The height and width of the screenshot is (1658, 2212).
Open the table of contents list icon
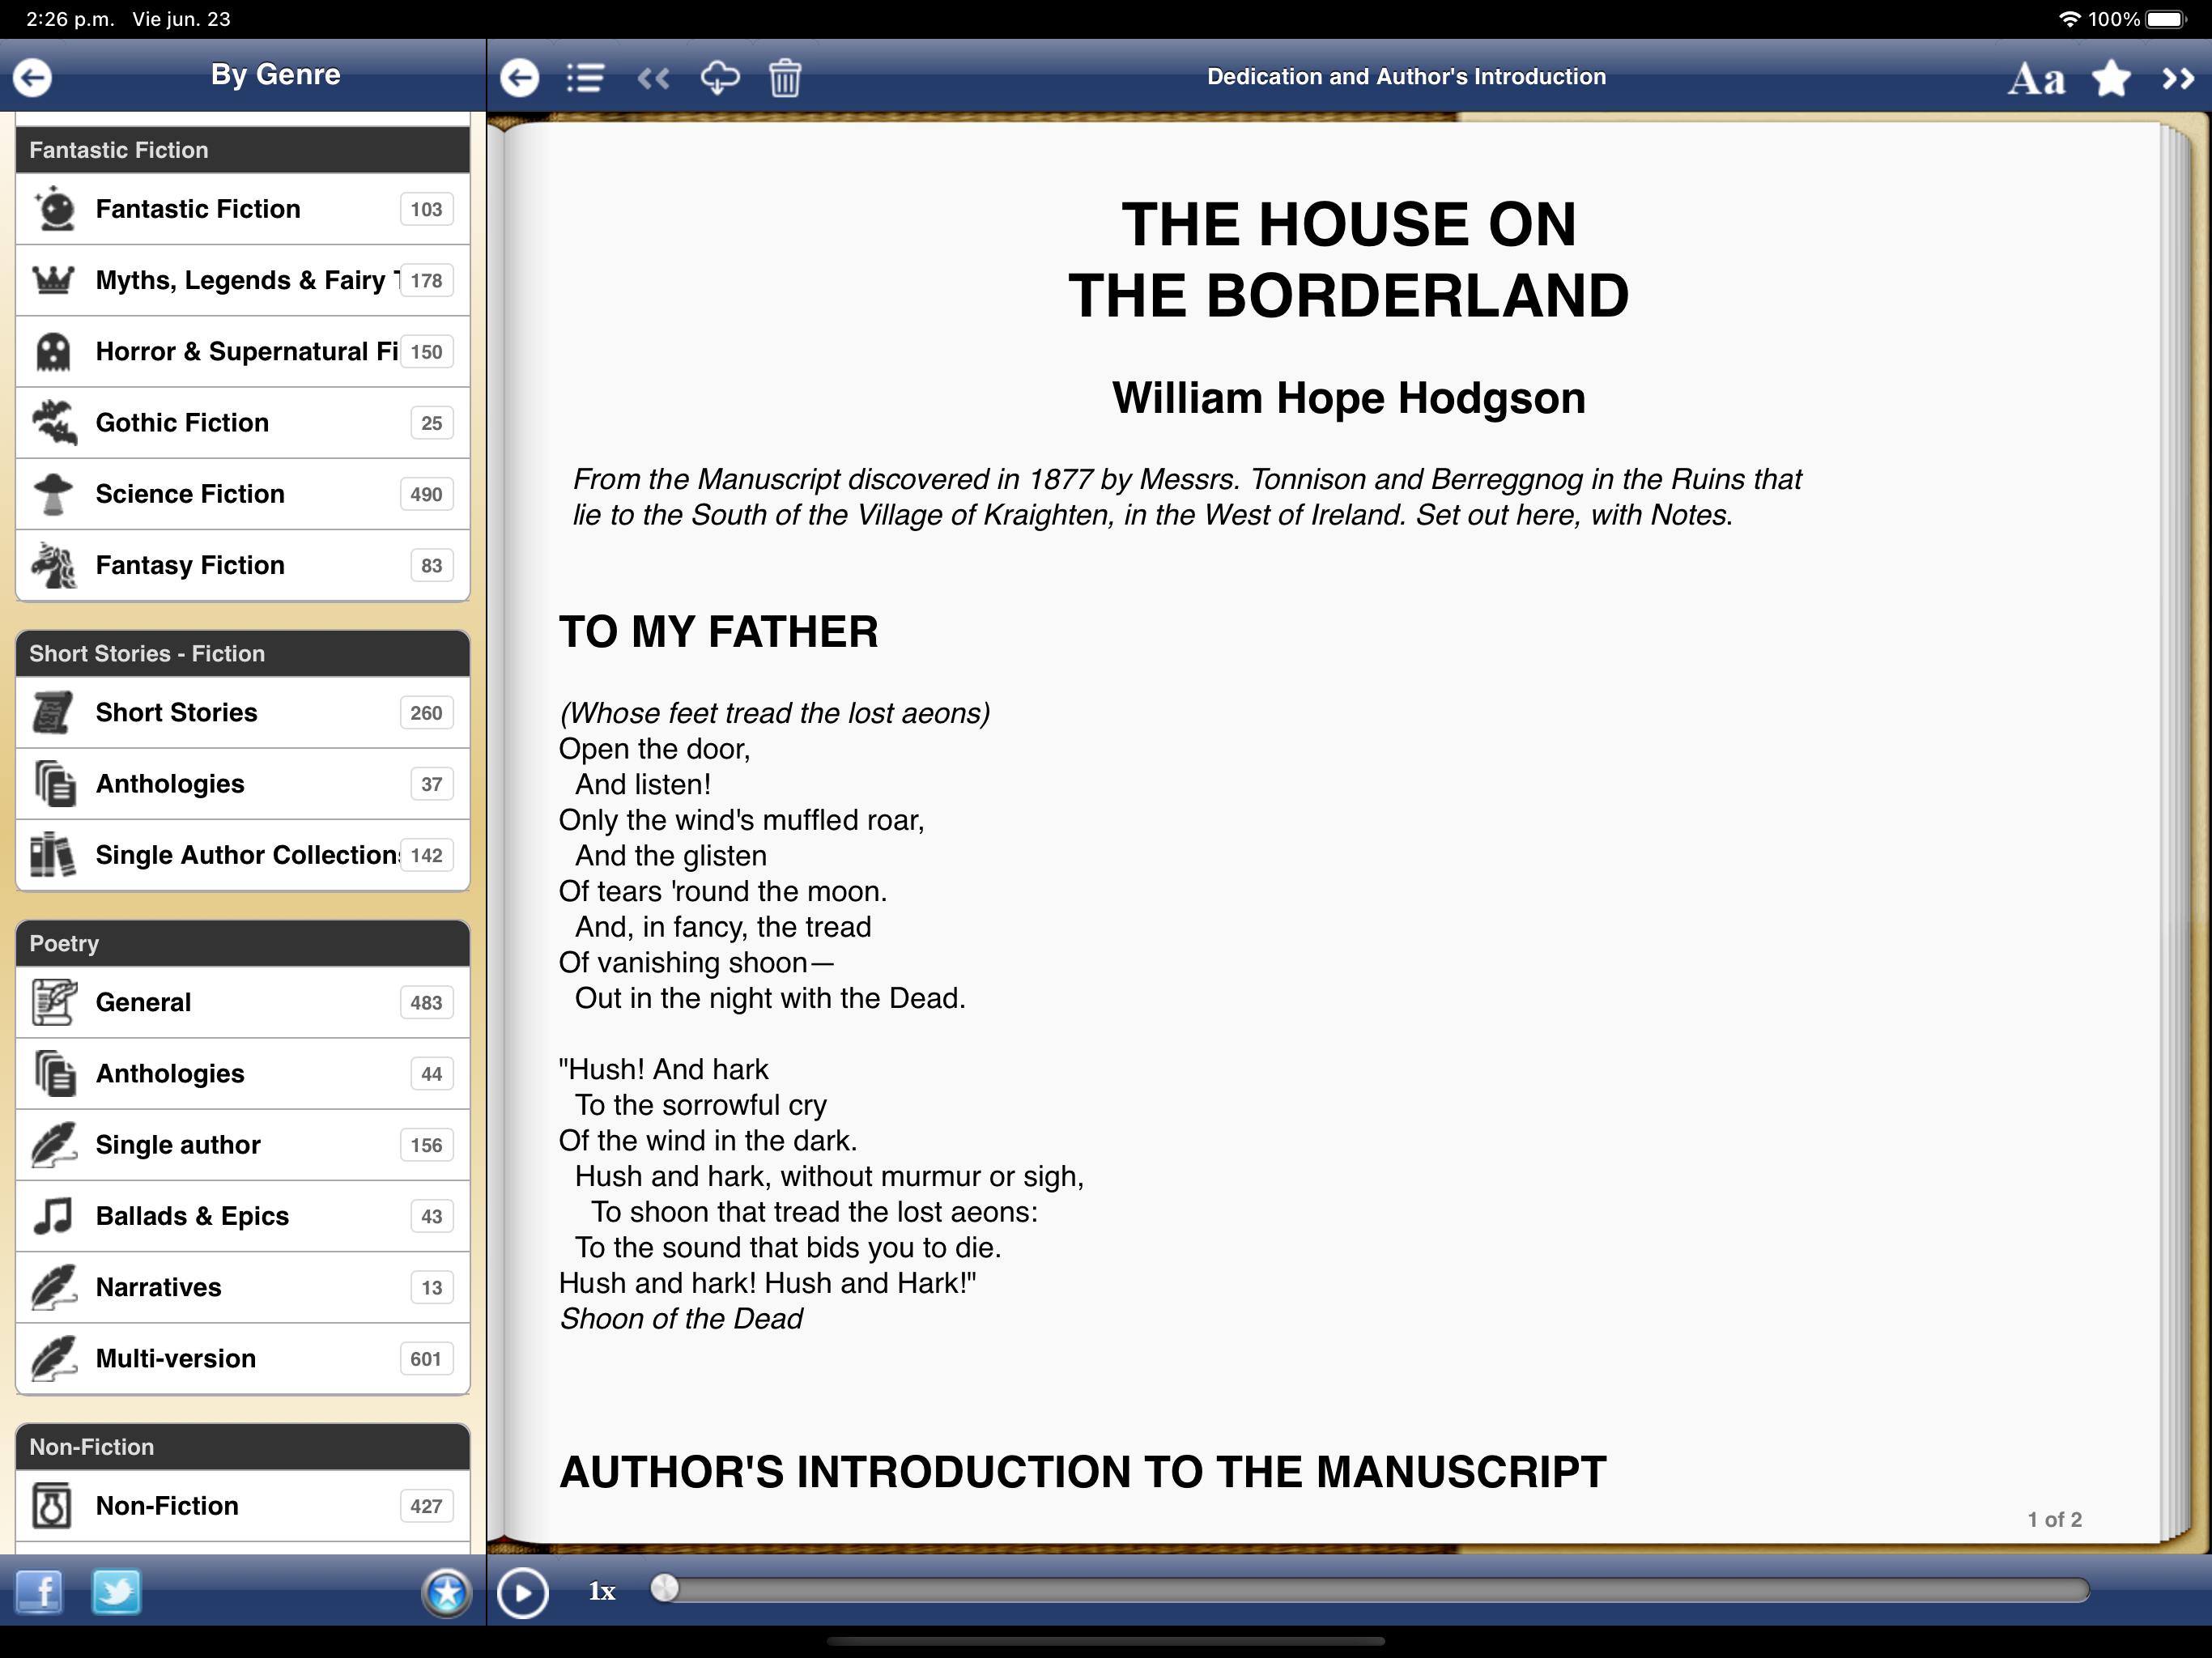point(585,77)
